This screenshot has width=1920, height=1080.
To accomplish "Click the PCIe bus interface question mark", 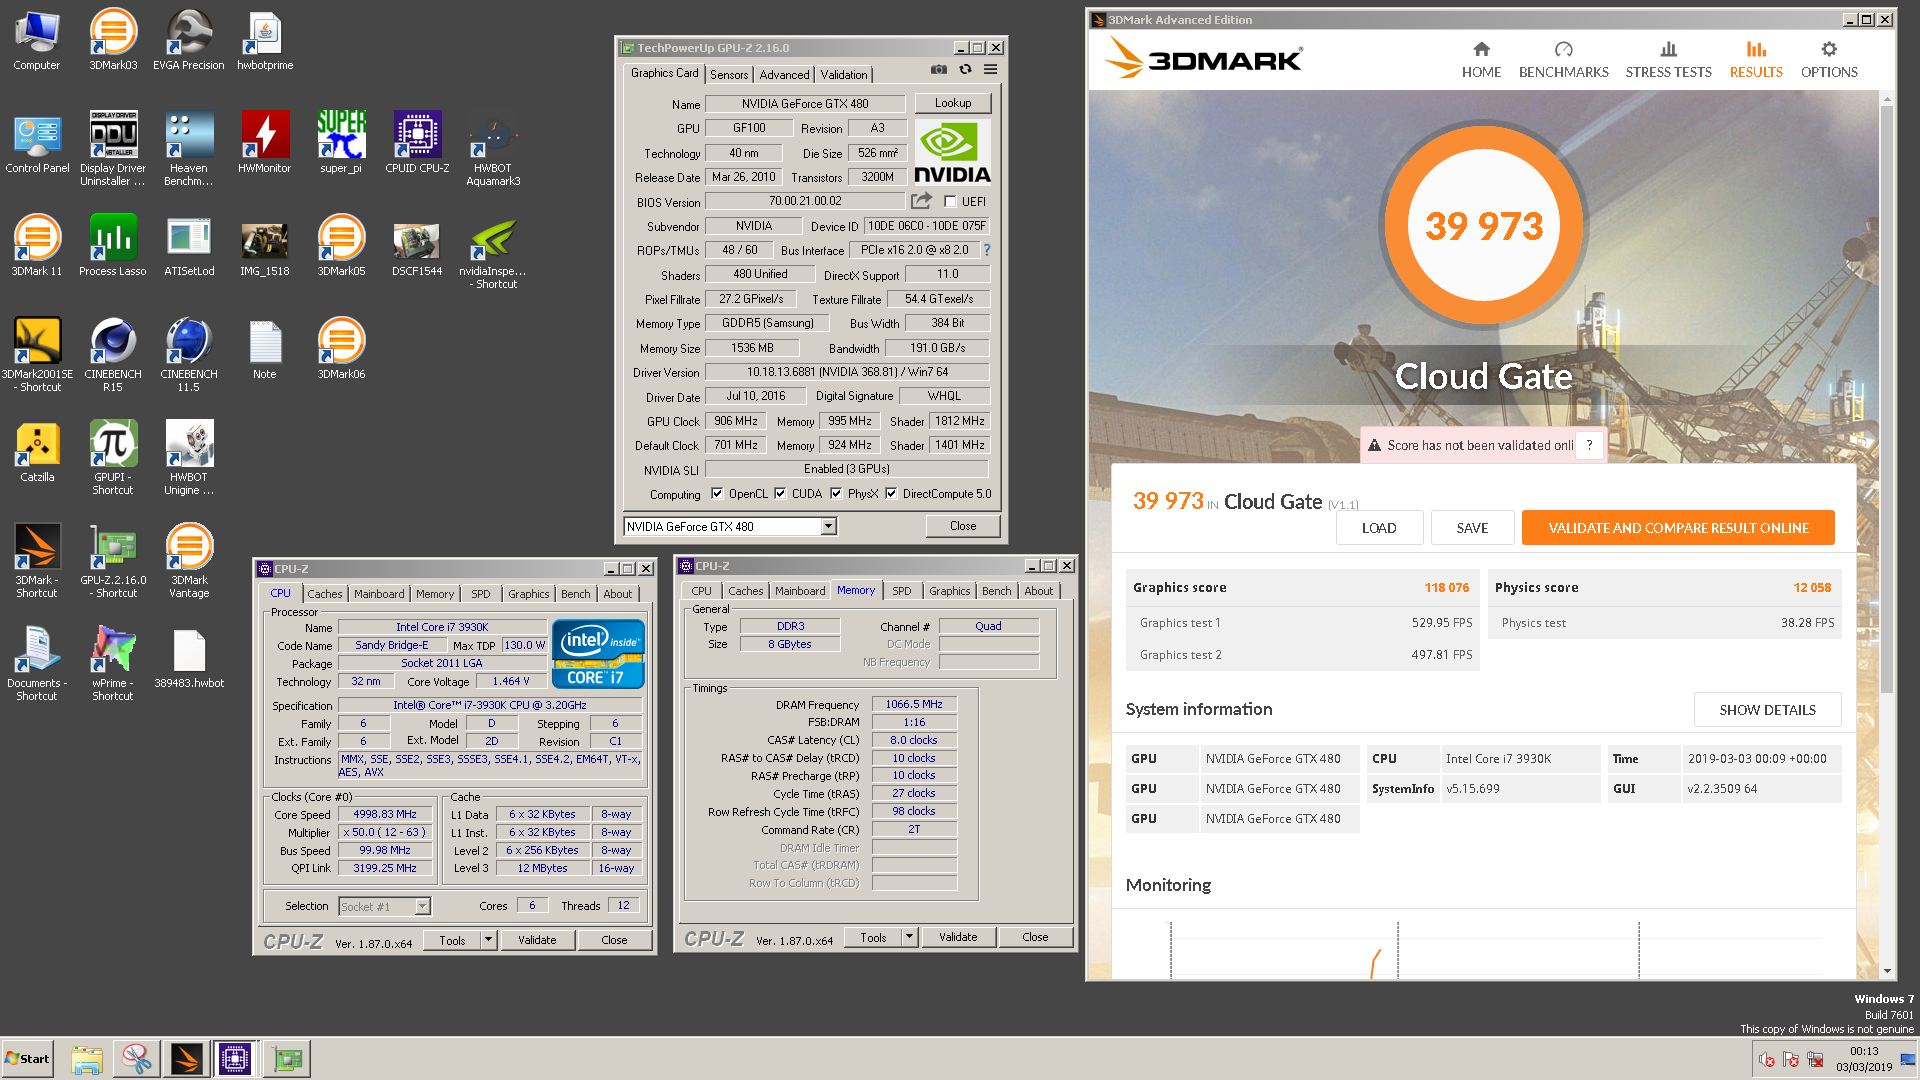I will point(986,250).
